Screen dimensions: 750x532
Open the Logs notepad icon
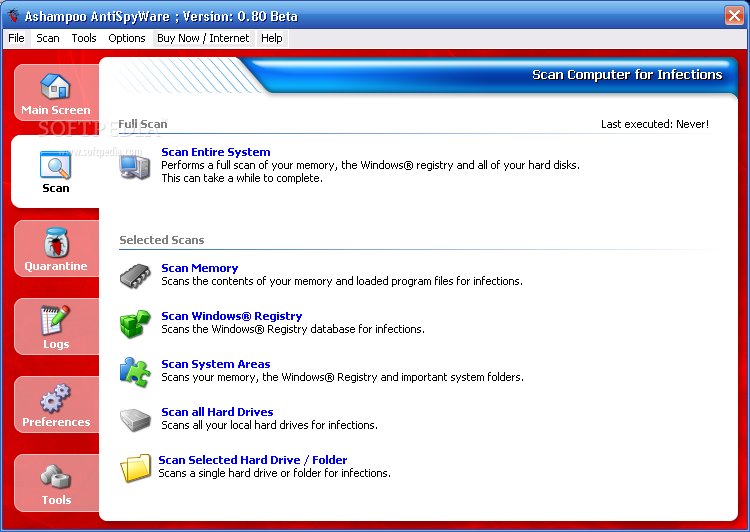pyautogui.click(x=55, y=320)
